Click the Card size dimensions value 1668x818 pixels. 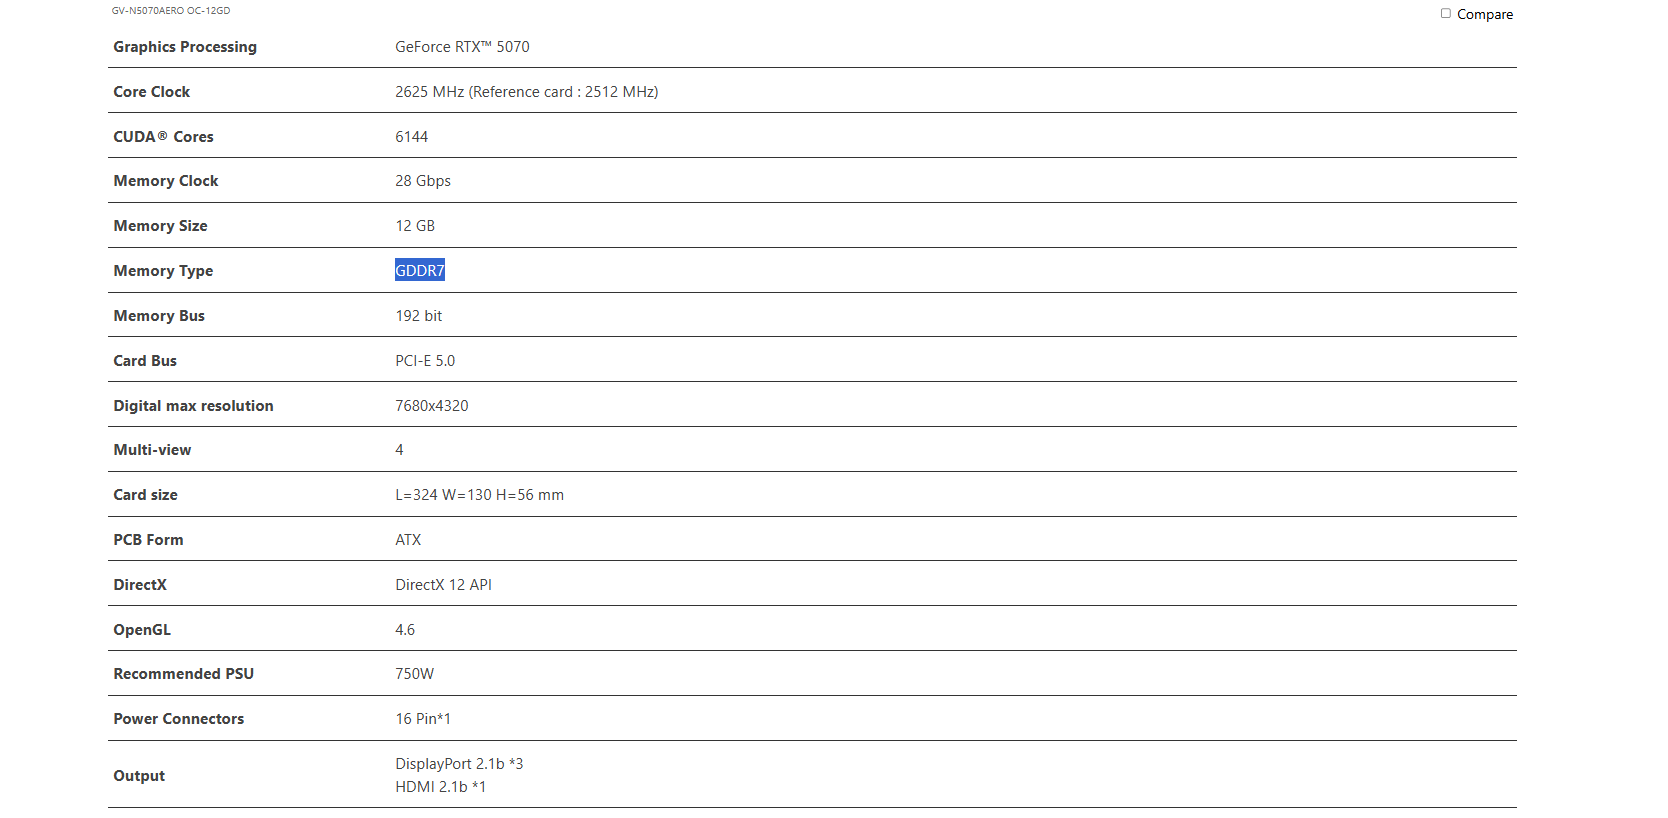(479, 495)
